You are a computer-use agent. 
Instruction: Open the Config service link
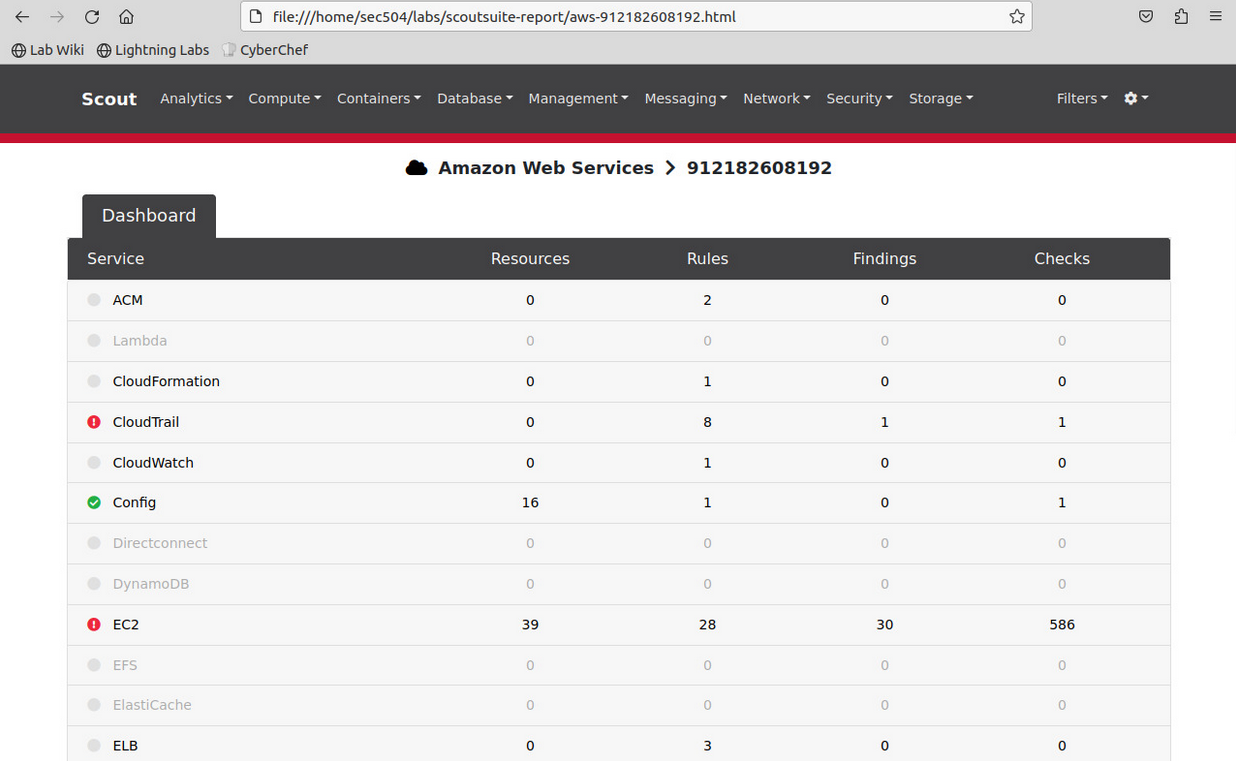[134, 503]
